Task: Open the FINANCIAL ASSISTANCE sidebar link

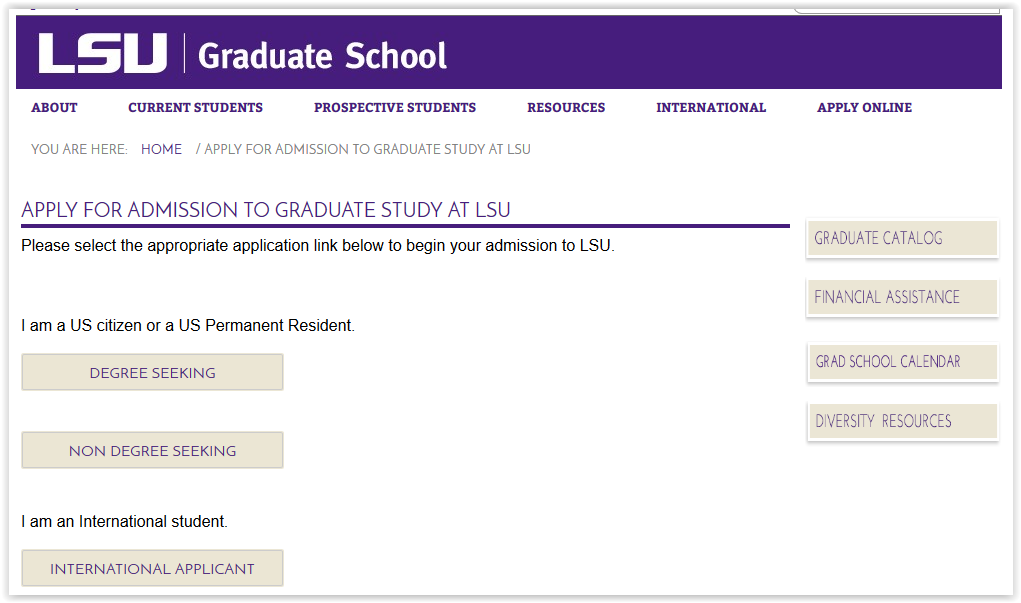Action: point(902,297)
